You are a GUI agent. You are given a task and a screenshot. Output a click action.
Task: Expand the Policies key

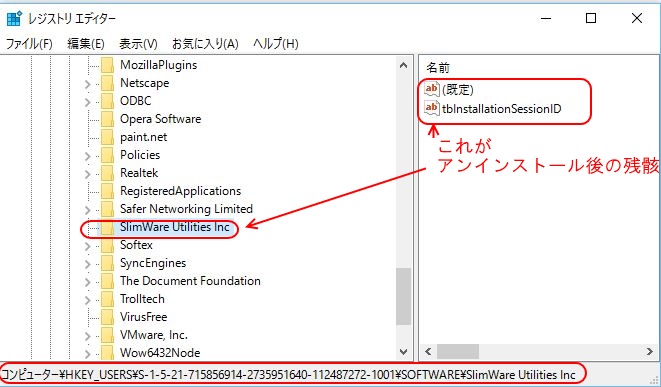(88, 156)
